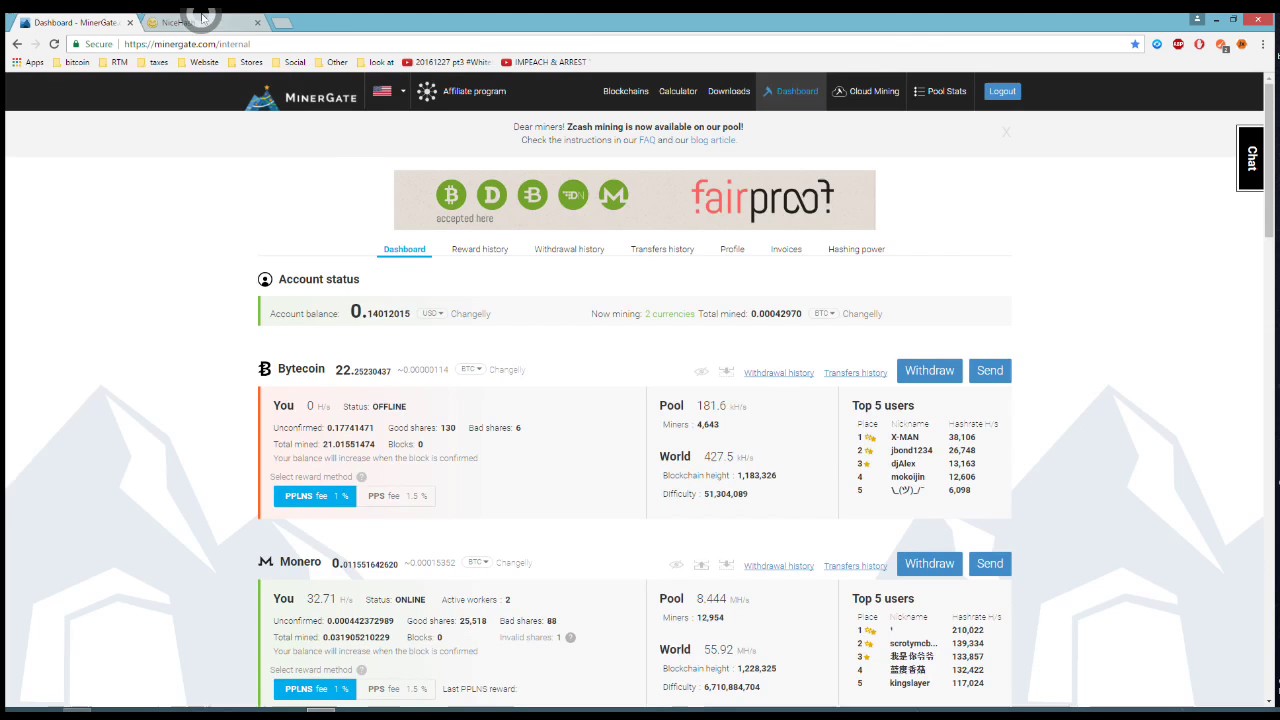1280x720 pixels.
Task: Switch to the Withdrawal history tab
Action: tap(569, 249)
